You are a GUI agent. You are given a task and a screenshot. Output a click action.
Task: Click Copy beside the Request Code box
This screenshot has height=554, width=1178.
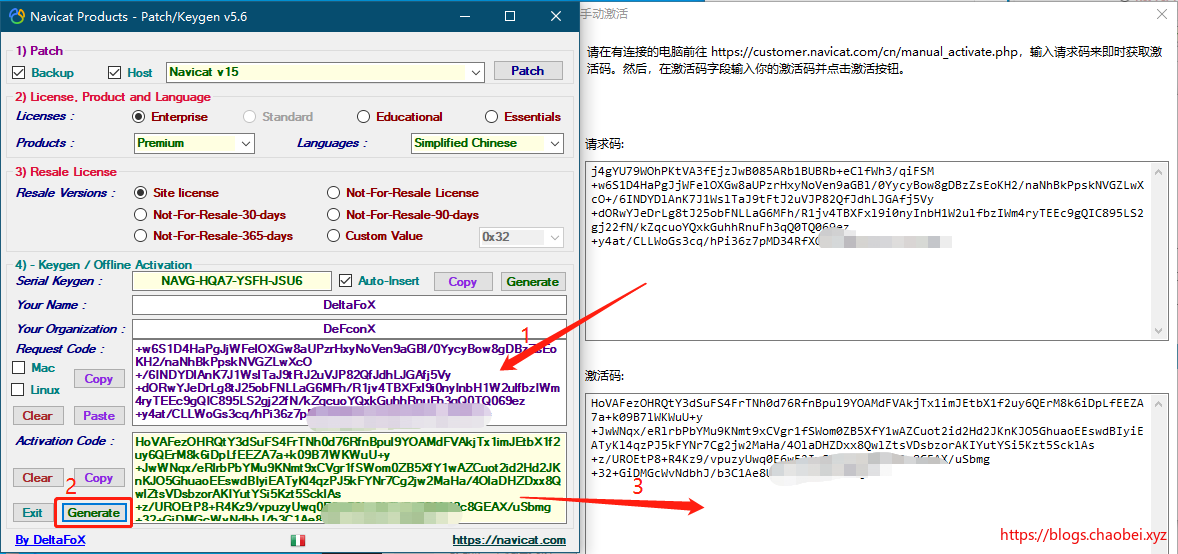[x=98, y=379]
